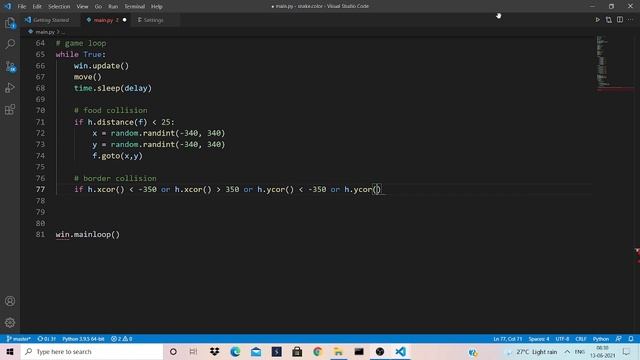This screenshot has width=640, height=360.
Task: Open the Mail app on the taskbar
Action: point(256,351)
